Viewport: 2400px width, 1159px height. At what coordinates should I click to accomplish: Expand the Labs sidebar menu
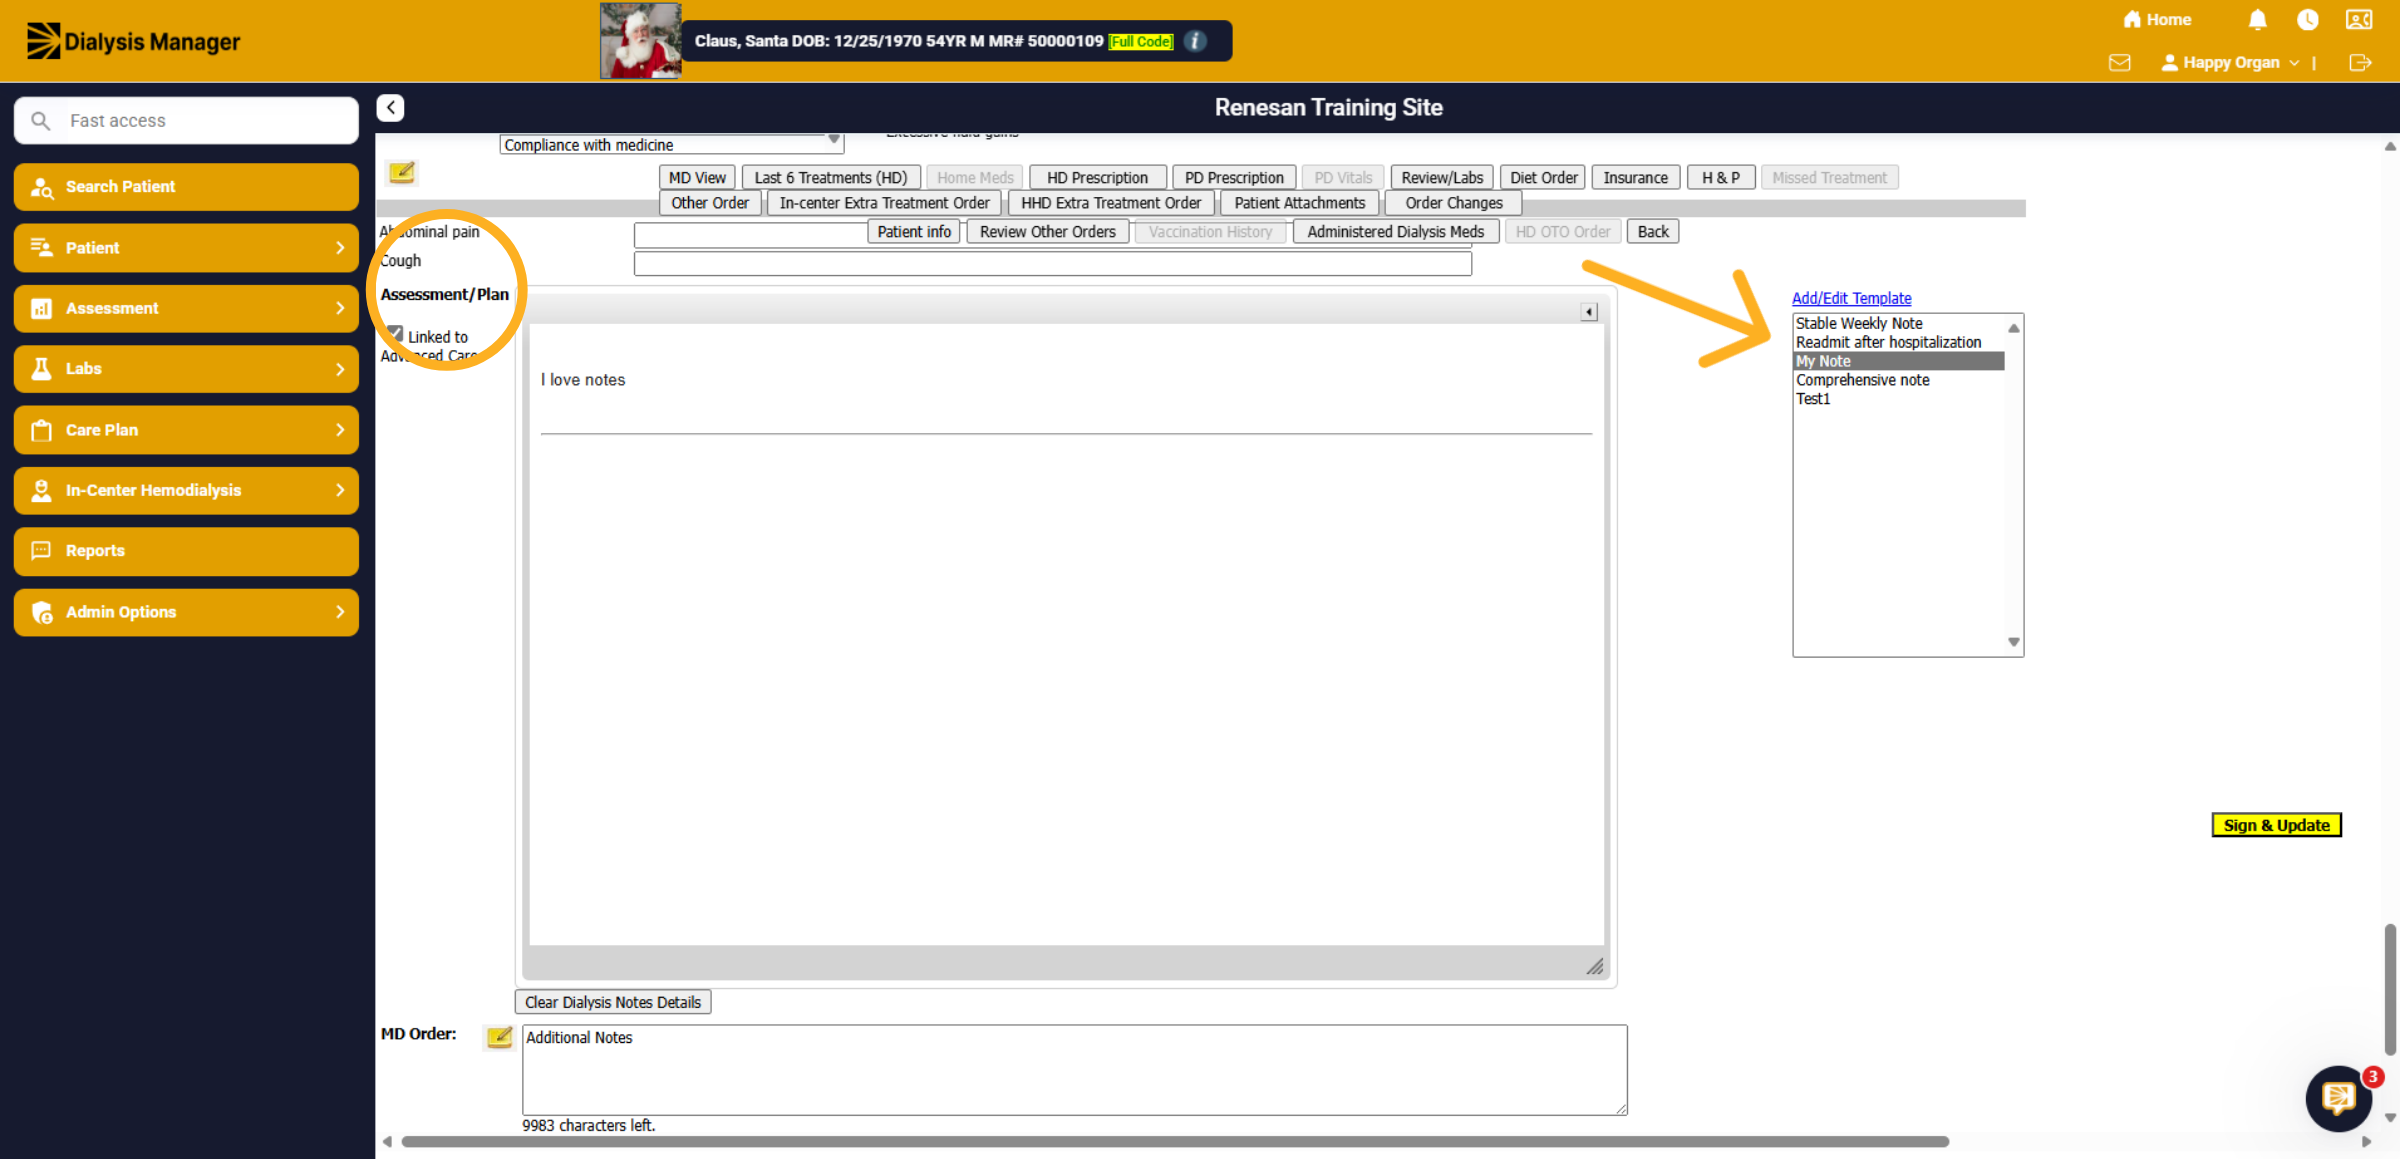186,369
